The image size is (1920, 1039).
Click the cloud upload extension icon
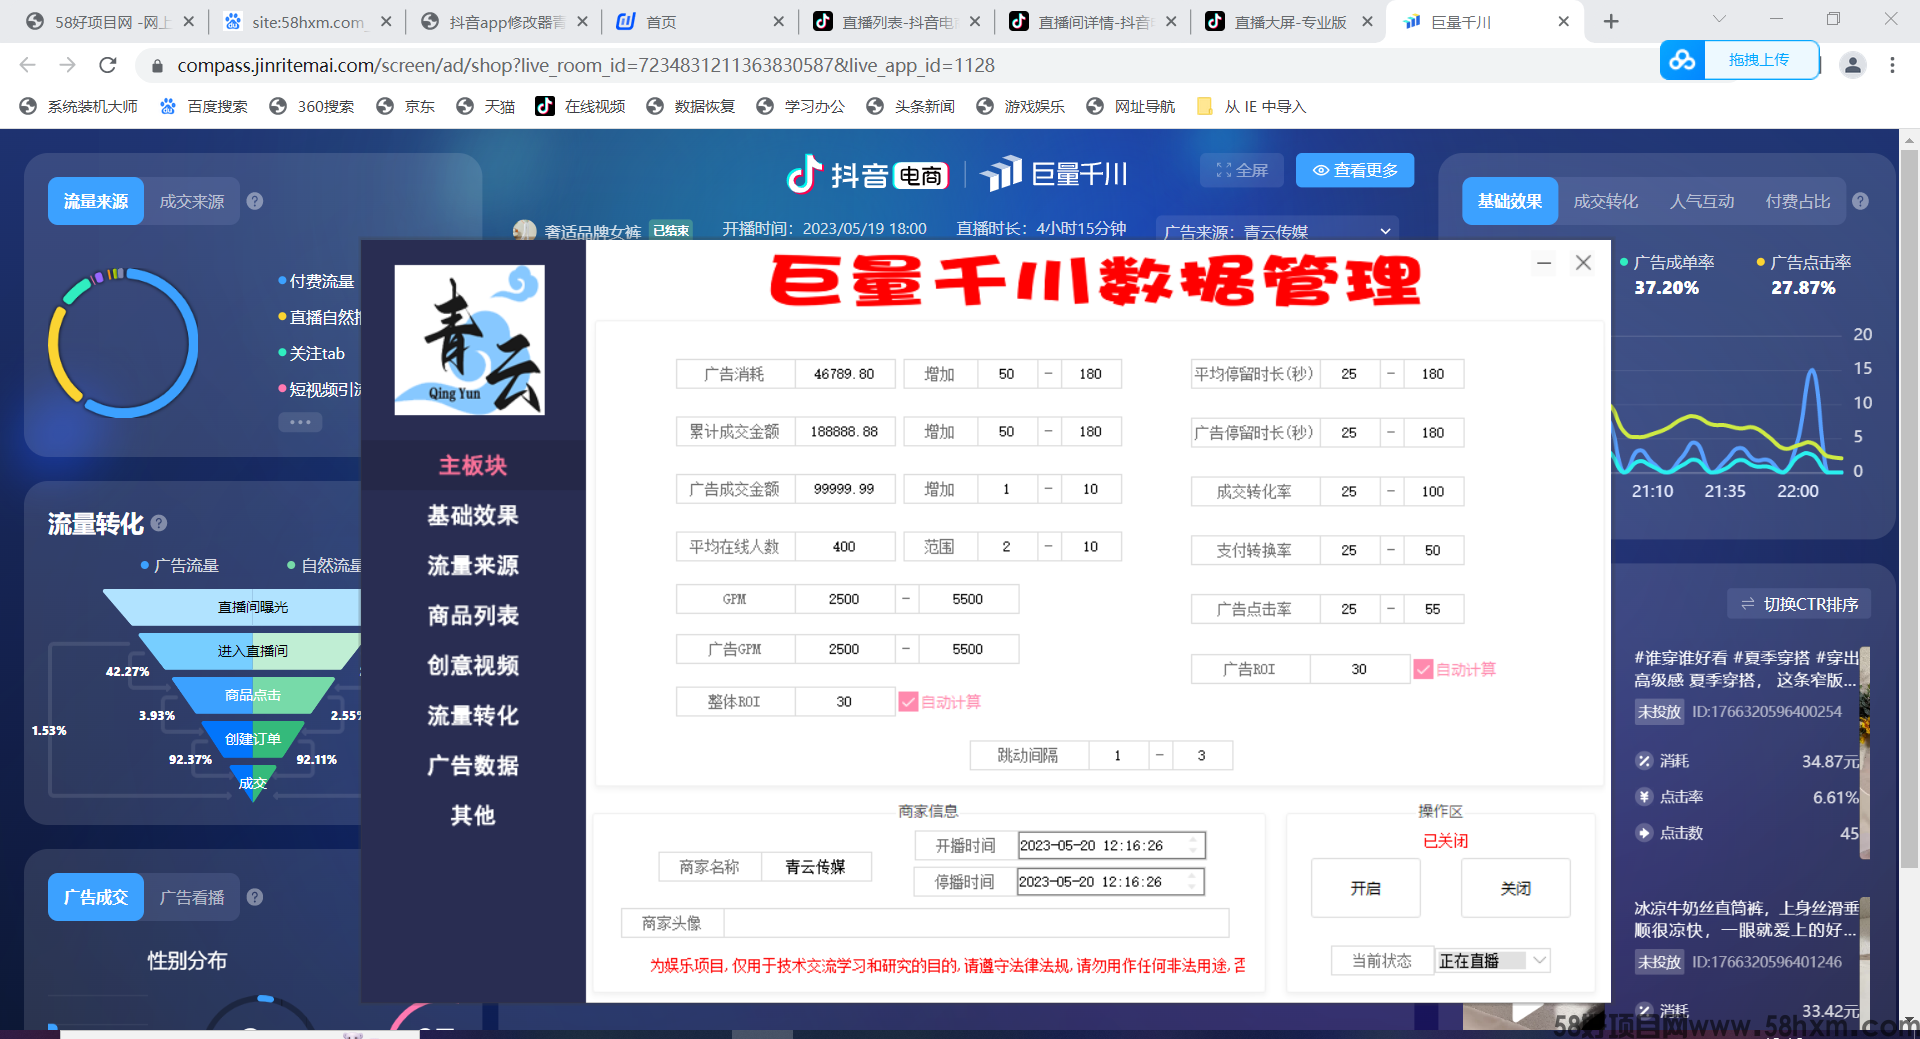pos(1682,60)
